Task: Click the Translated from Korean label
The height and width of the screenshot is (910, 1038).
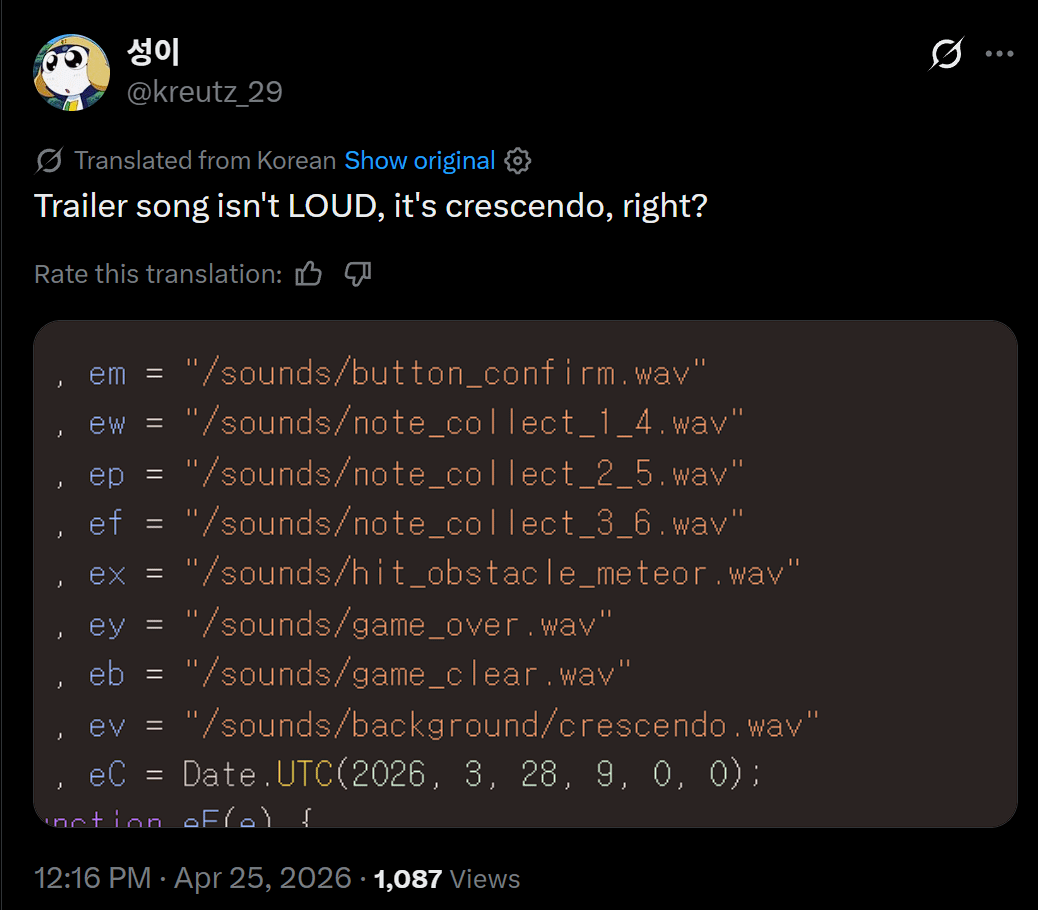Action: [205, 161]
